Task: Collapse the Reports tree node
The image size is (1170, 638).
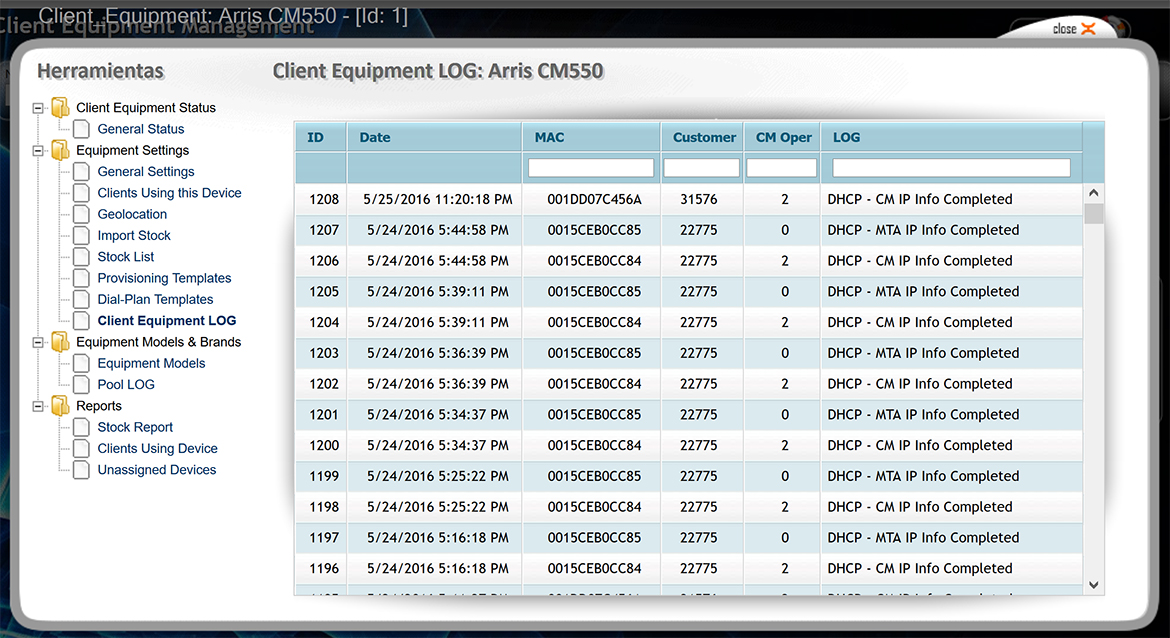Action: click(x=39, y=406)
